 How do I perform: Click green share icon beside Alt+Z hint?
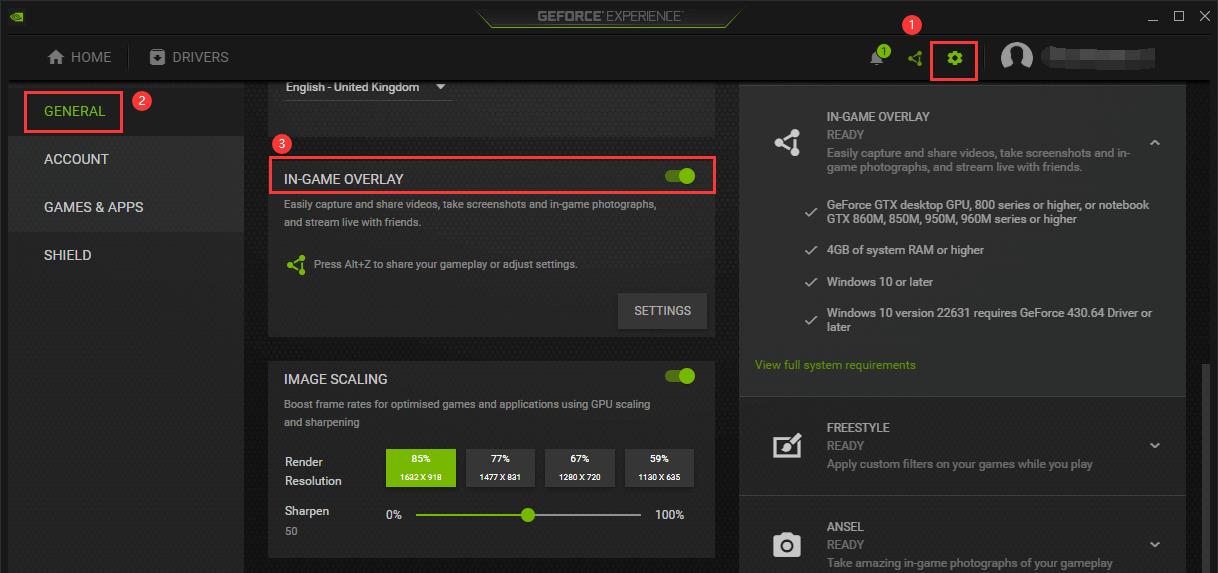296,265
